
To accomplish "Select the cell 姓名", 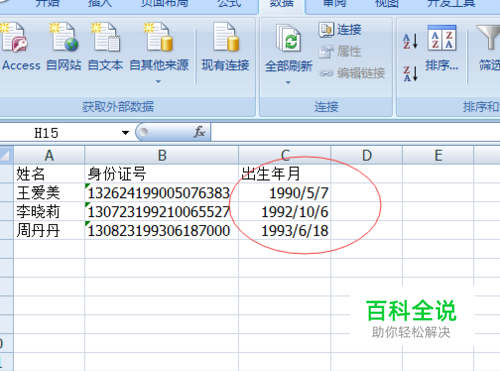I will 49,174.
